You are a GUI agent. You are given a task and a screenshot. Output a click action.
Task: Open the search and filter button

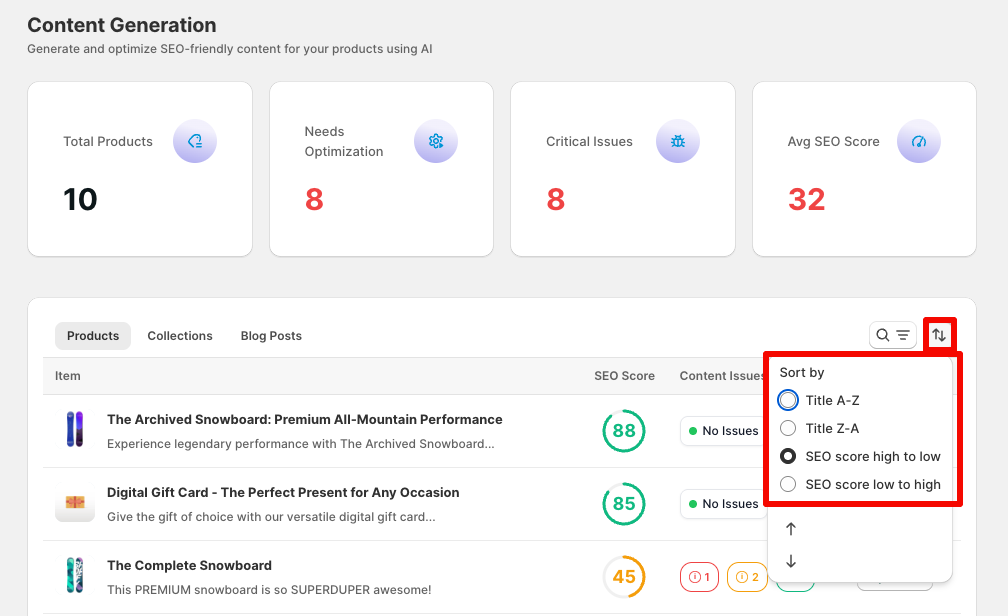892,335
